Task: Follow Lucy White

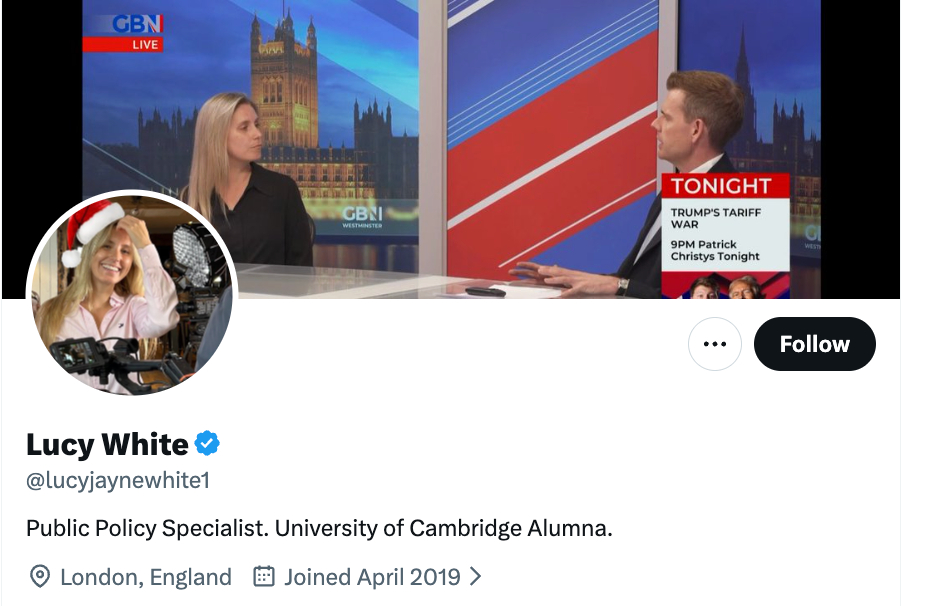Action: pos(814,344)
